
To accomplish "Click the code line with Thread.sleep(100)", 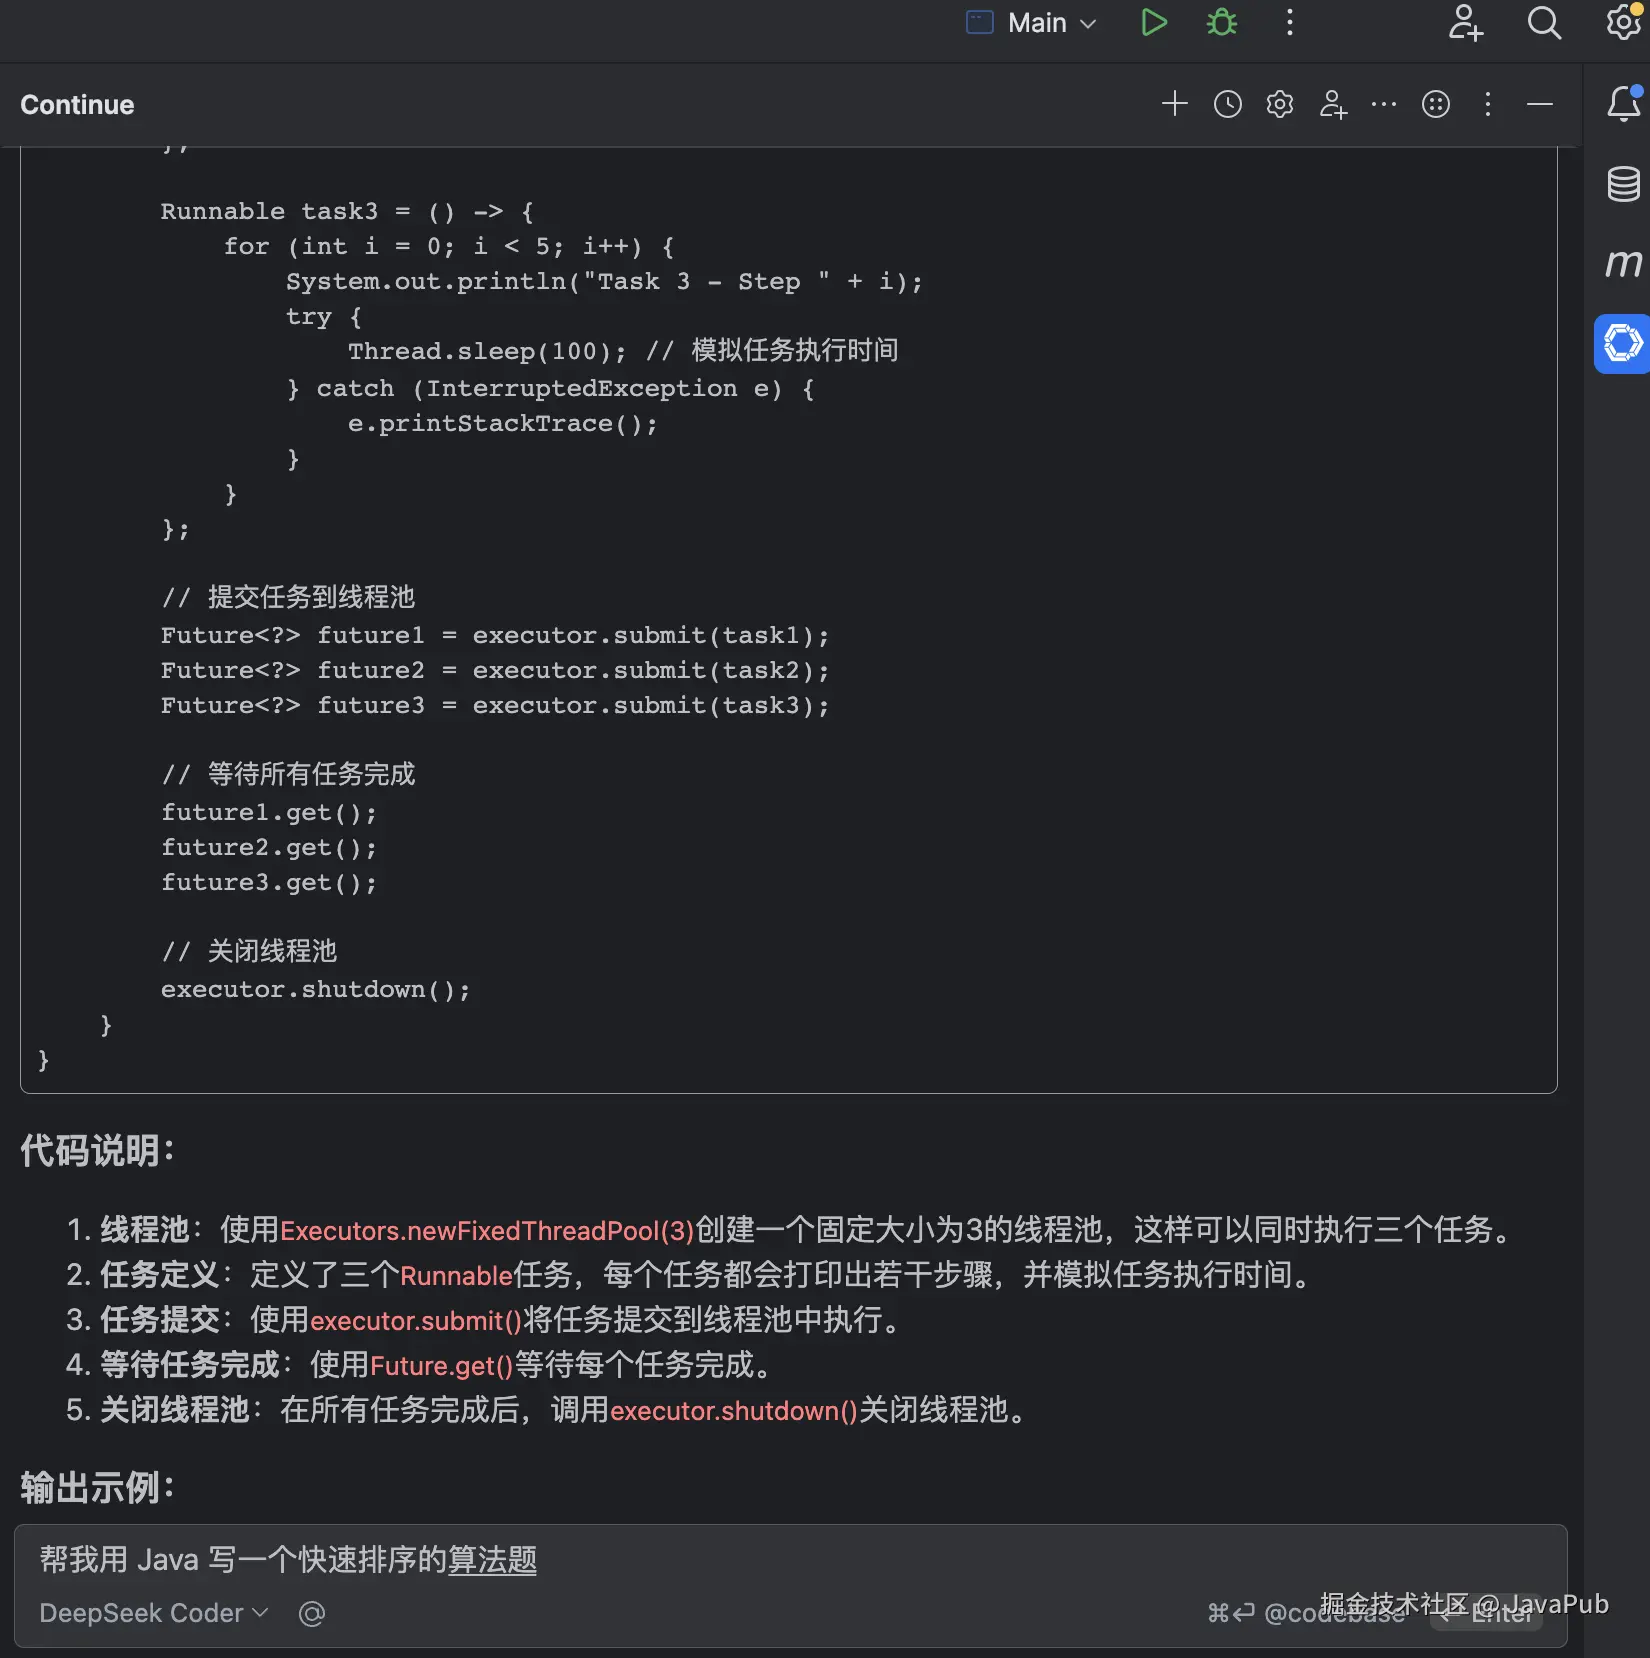I will pyautogui.click(x=623, y=351).
